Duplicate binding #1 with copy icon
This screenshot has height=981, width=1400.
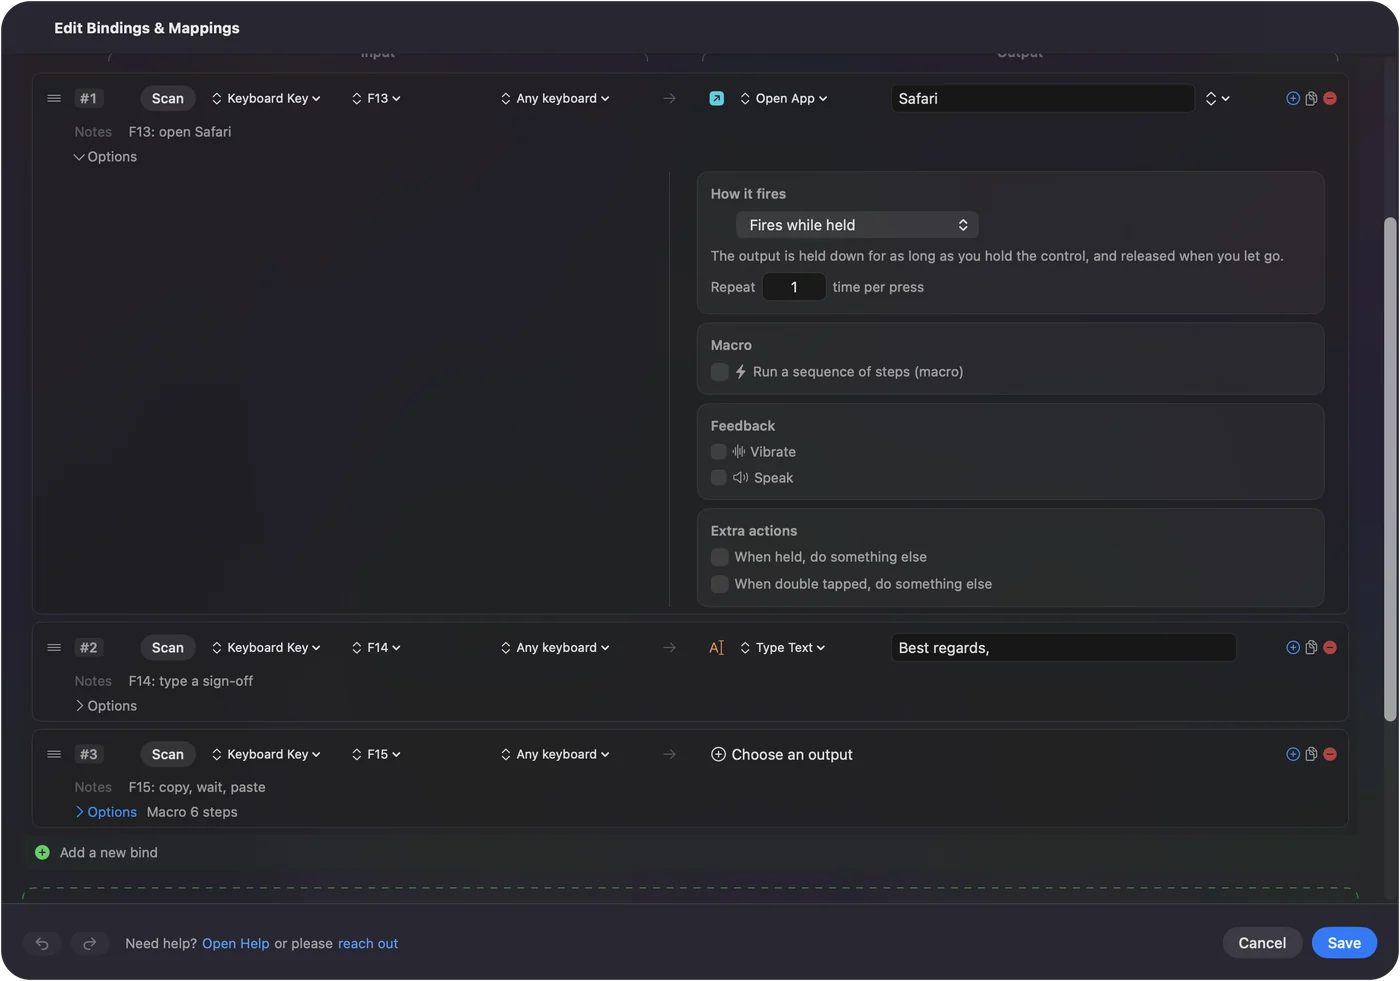click(1311, 98)
